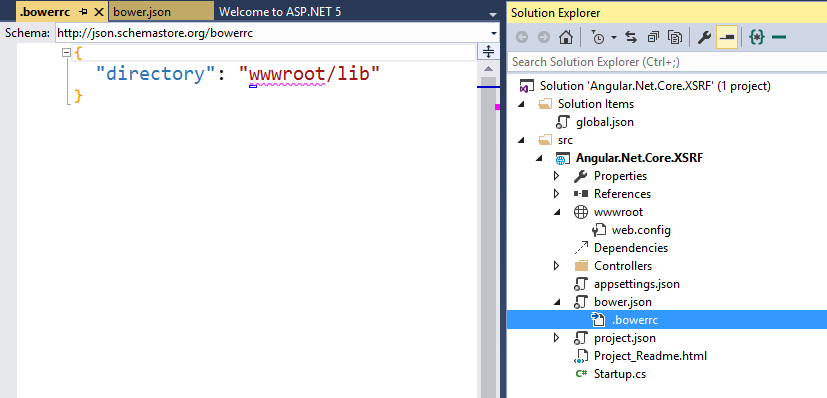827x398 pixels.
Task: Click the magenta marker on scrollbar
Action: click(497, 107)
